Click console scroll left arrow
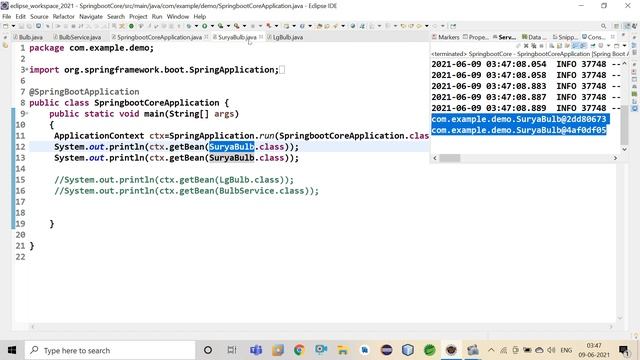 point(435,158)
